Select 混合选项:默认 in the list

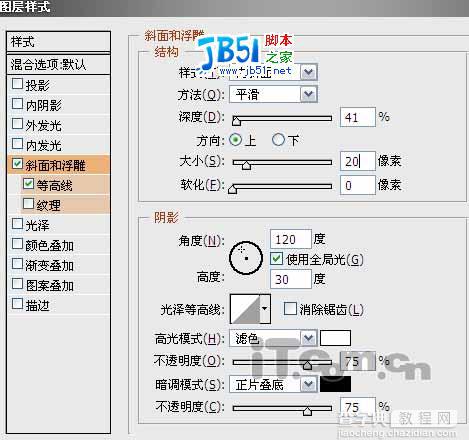[x=58, y=64]
